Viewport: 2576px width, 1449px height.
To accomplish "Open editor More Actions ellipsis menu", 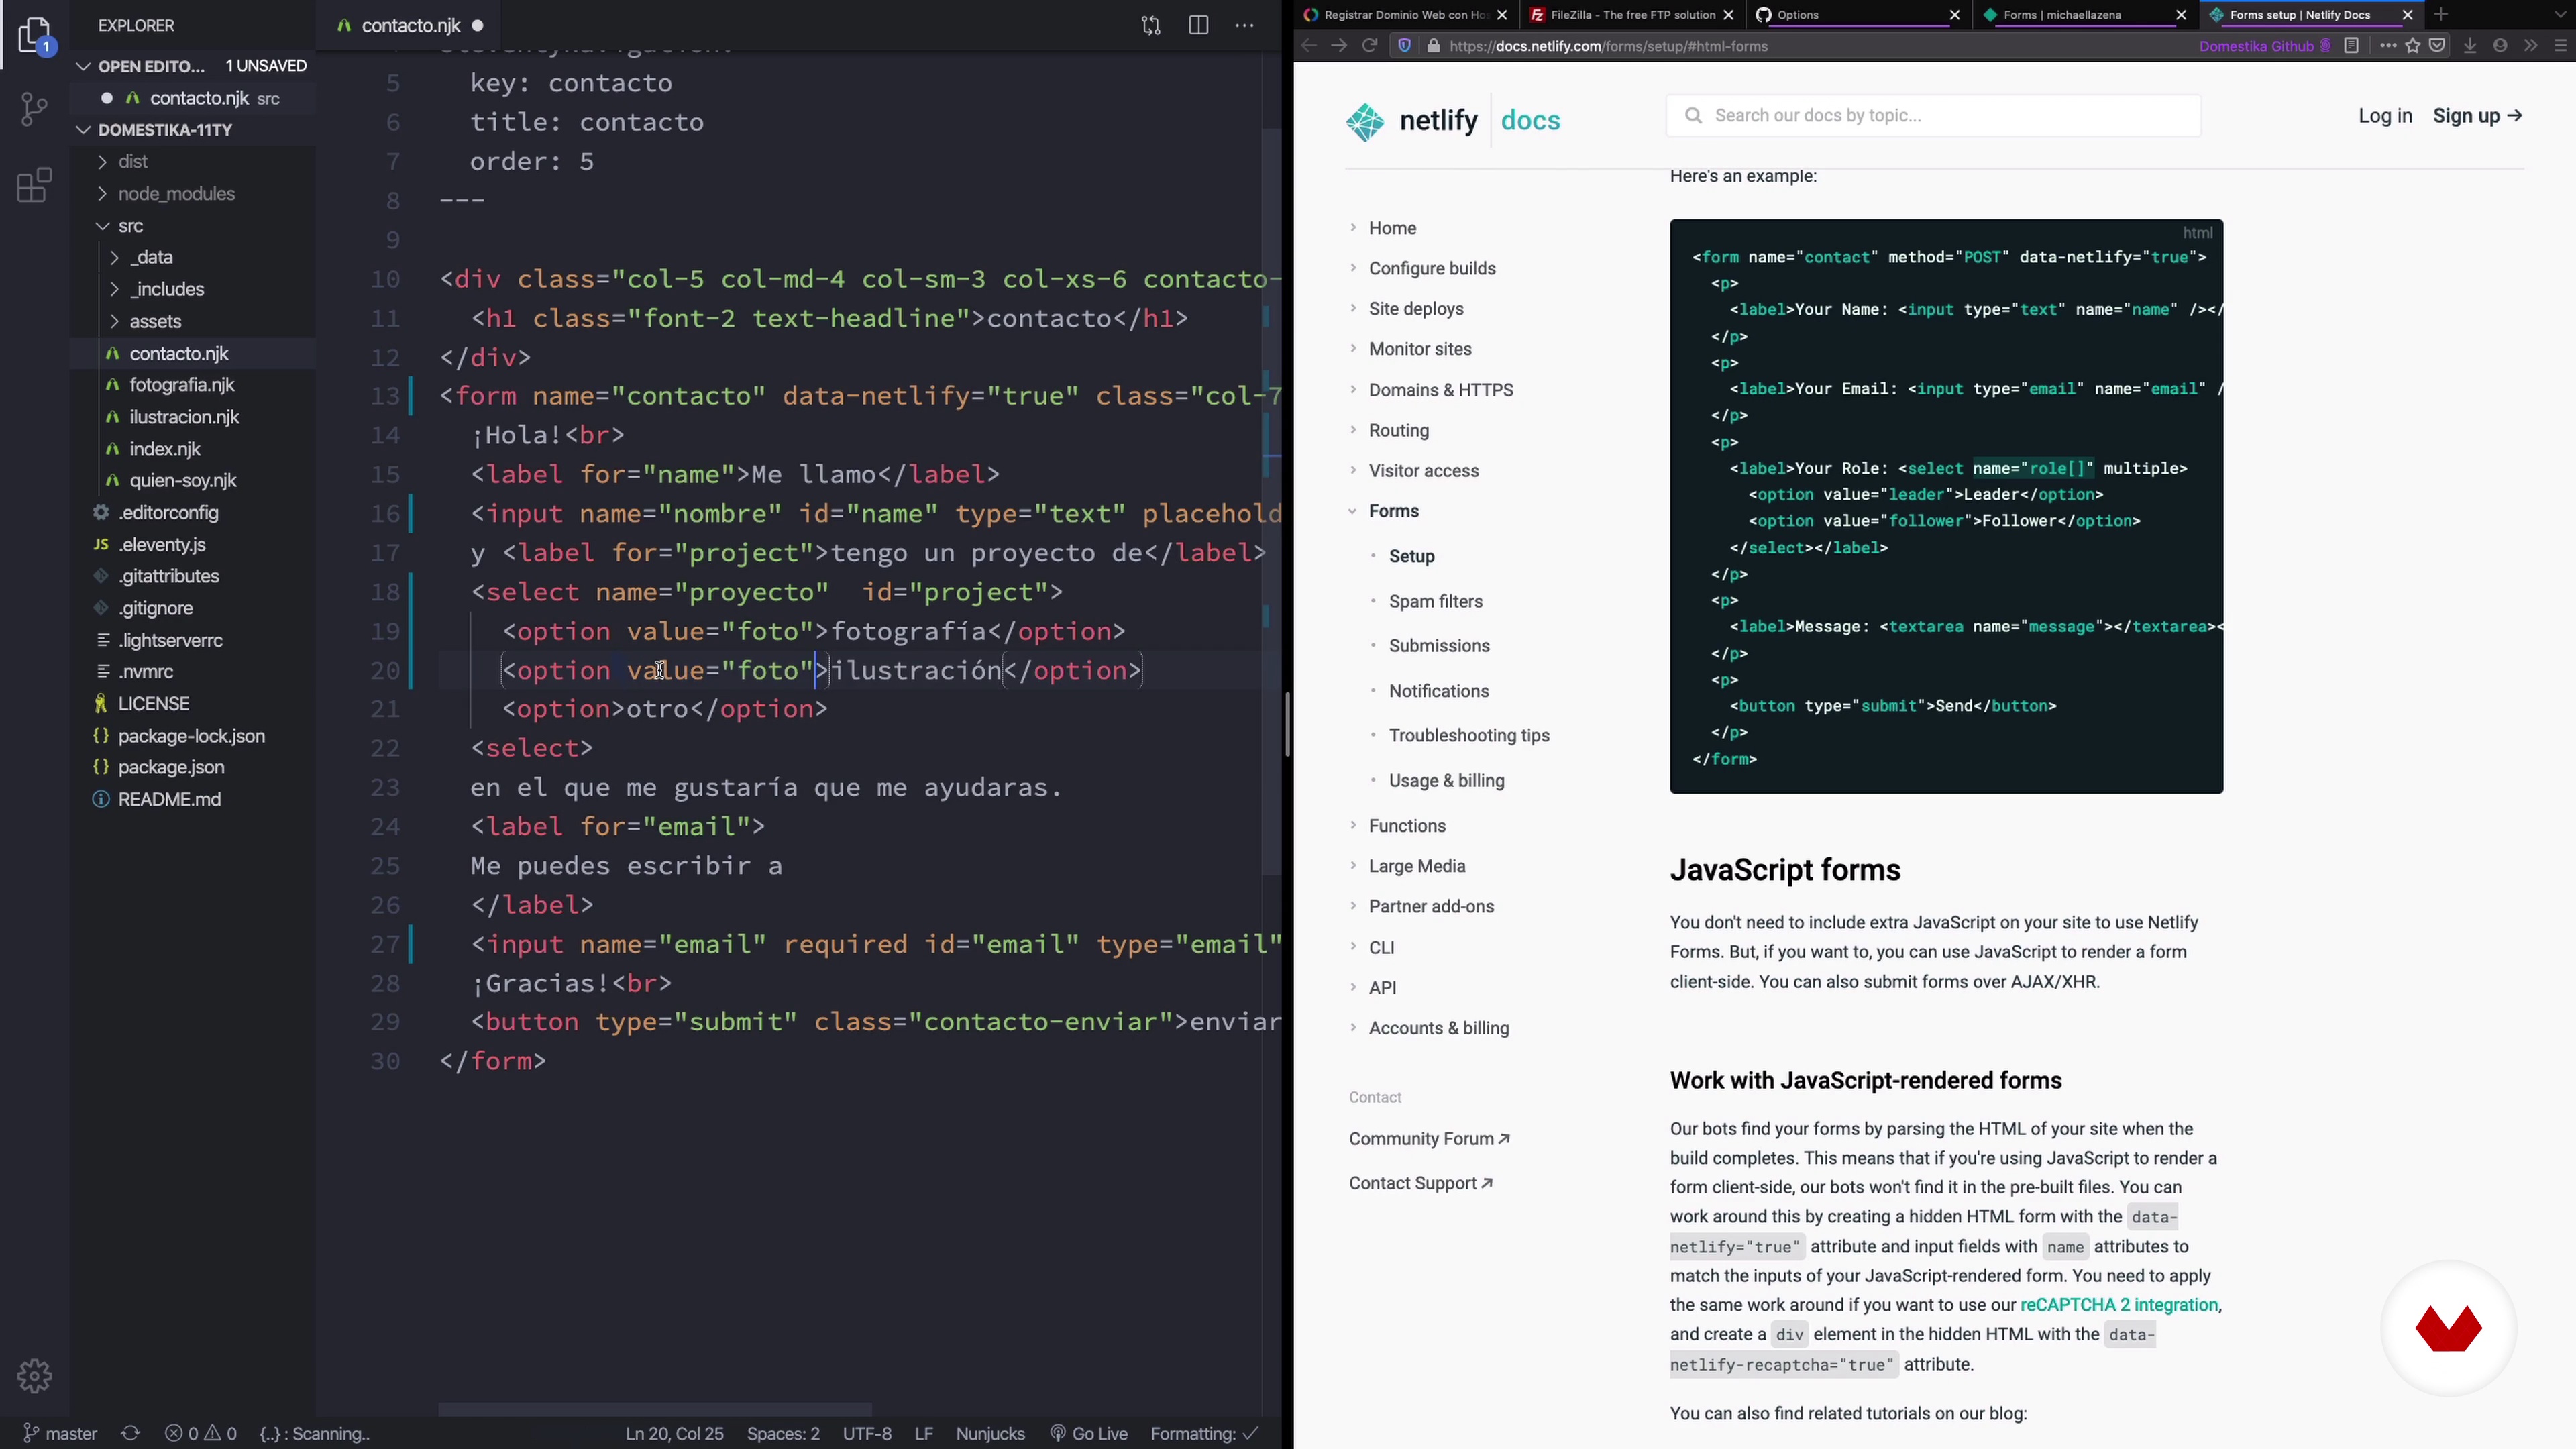I will coord(1245,26).
